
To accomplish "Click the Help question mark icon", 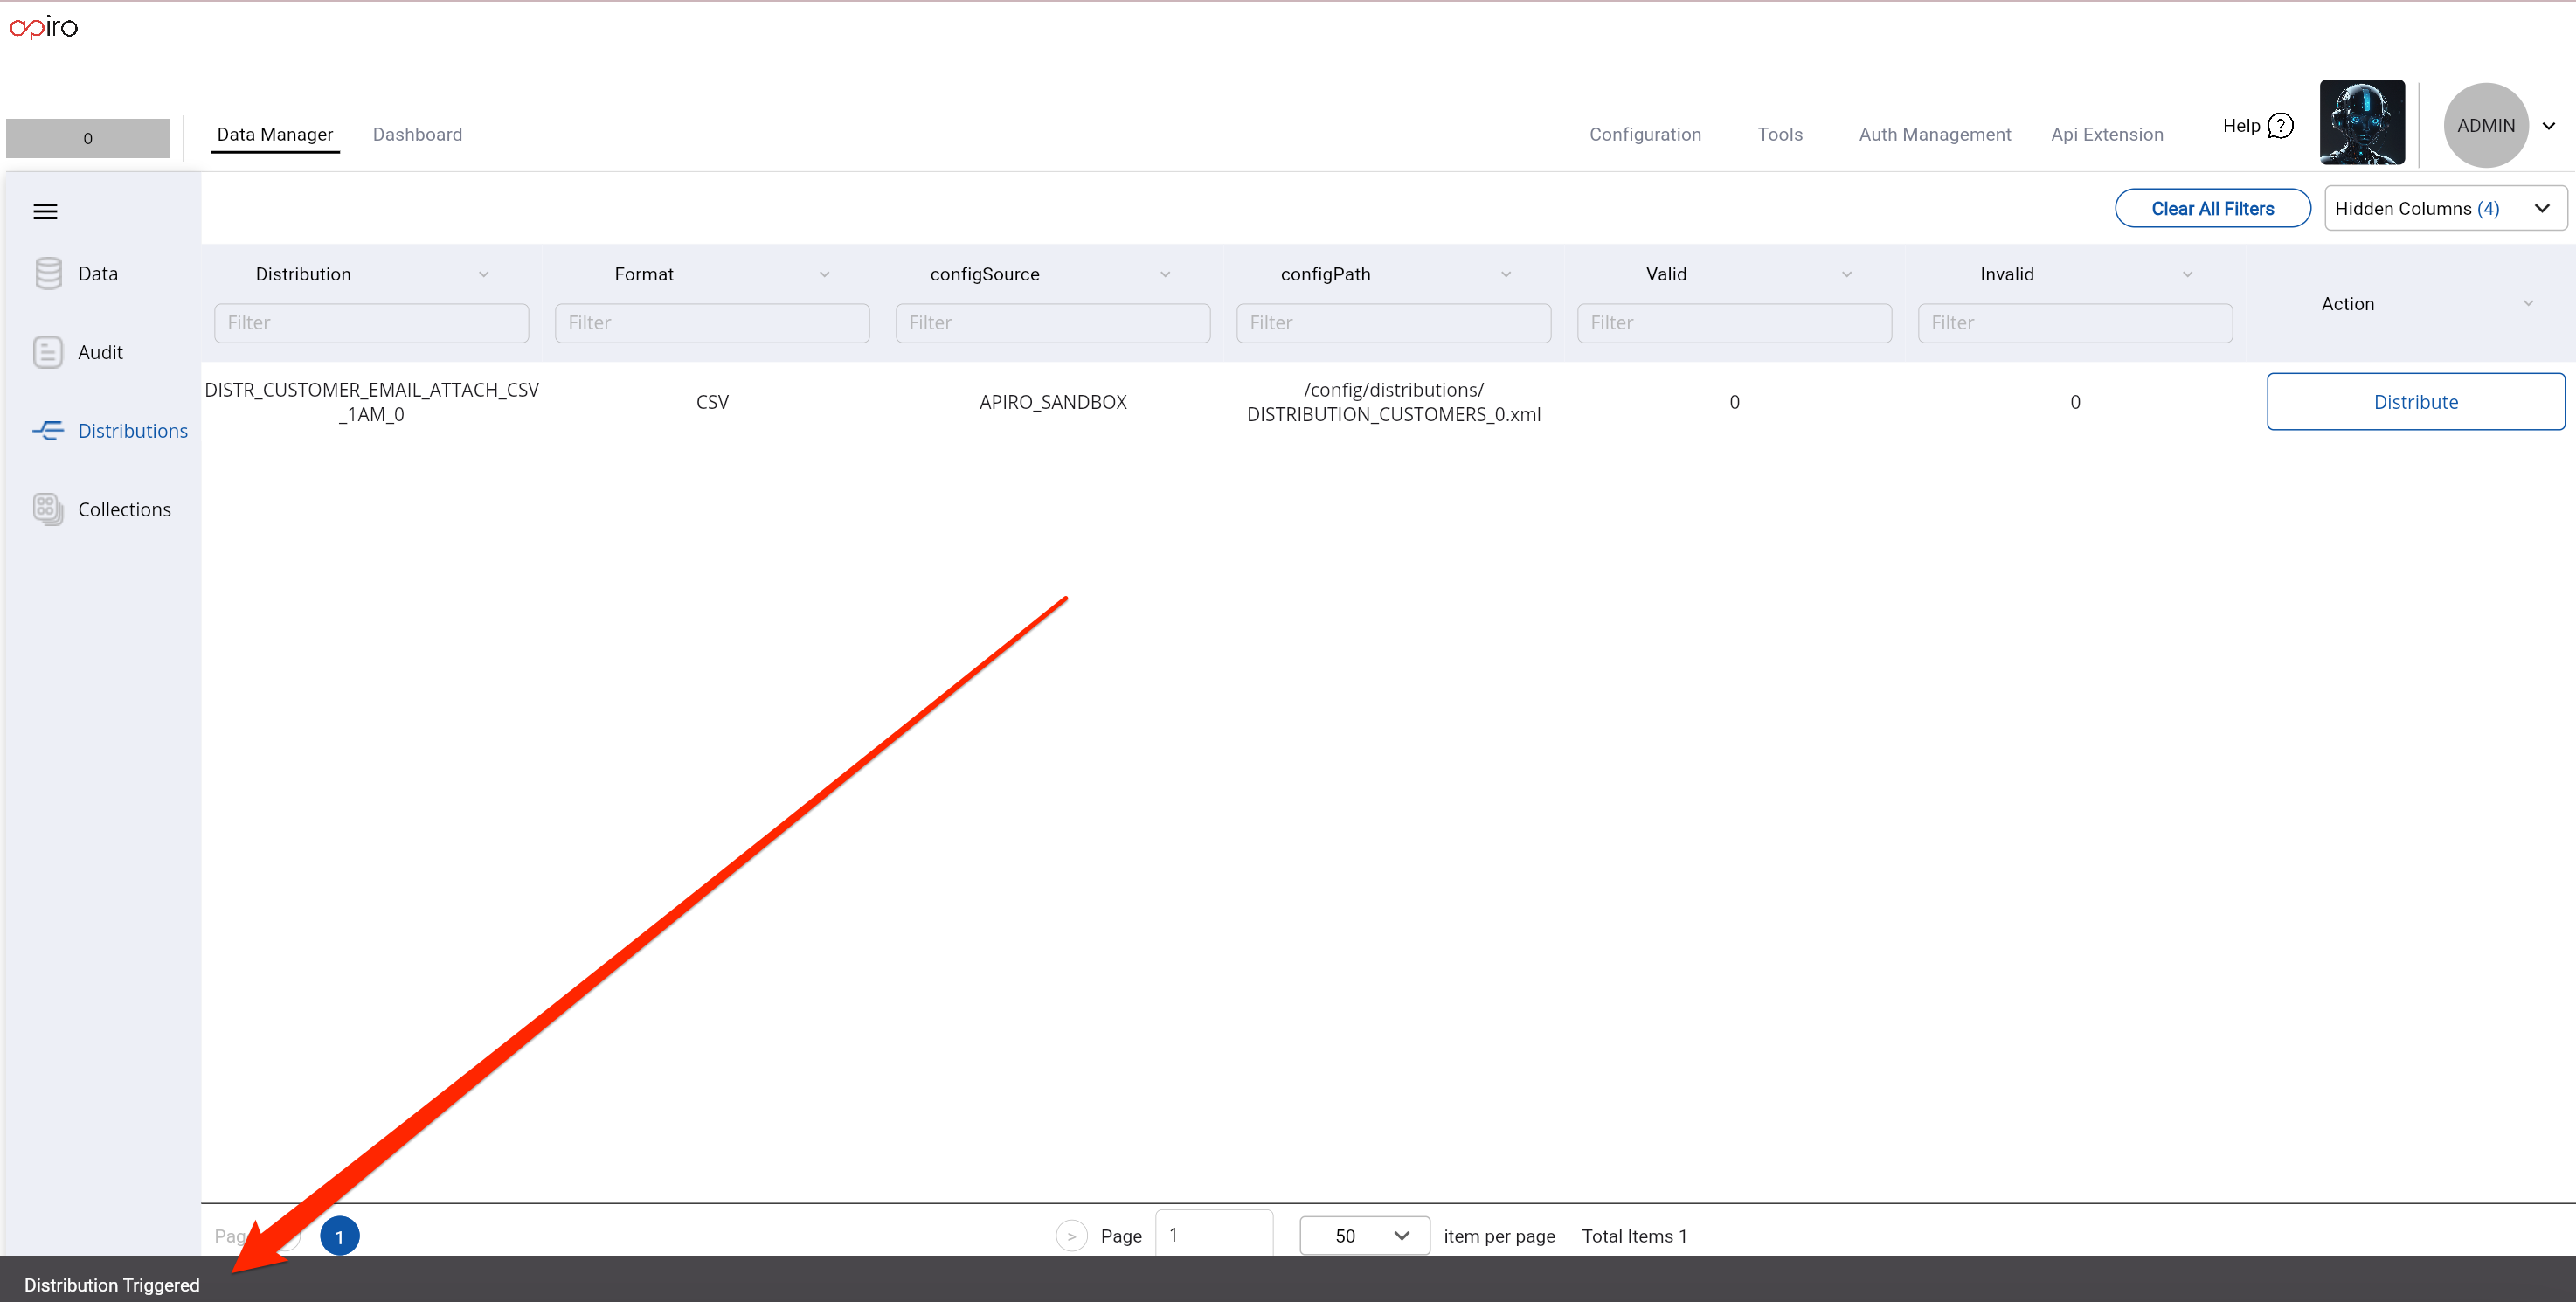I will pos(2282,125).
